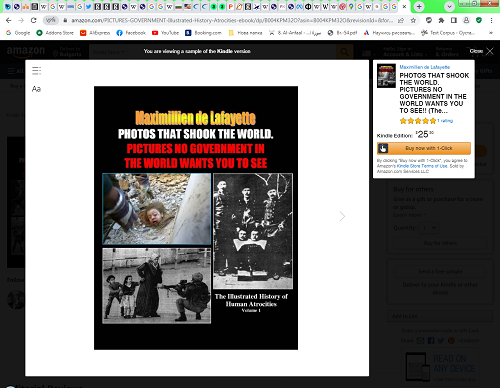
Task: Click Buy now with 1-Click button
Action: tap(424, 148)
